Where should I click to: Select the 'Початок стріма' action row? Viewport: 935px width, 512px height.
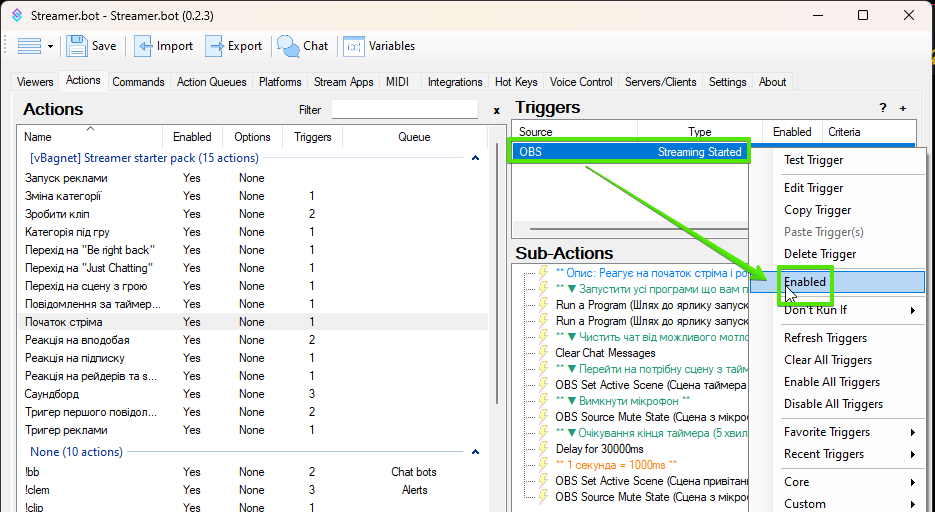[x=253, y=322]
